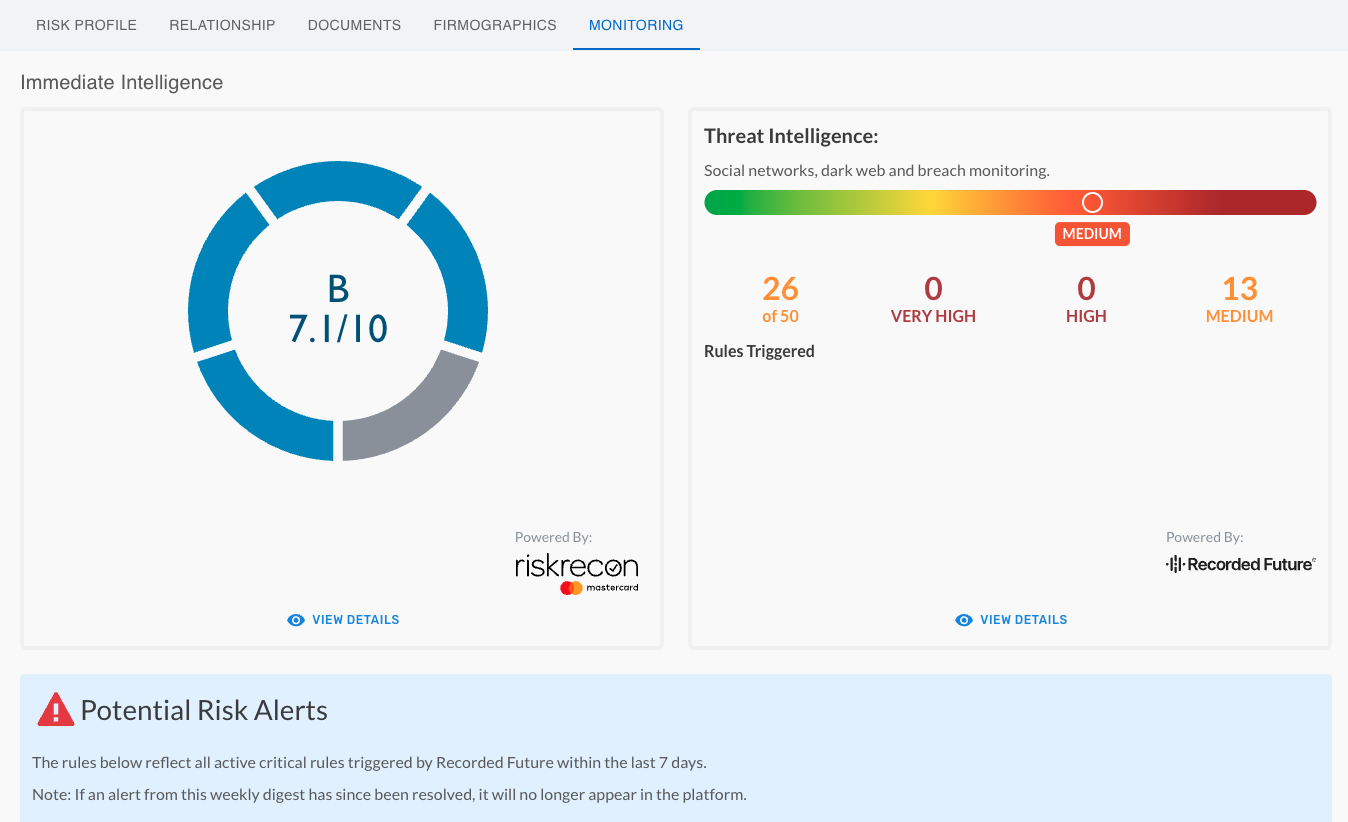This screenshot has height=822, width=1348.
Task: Click the eye icon beside Threat Intelligence VIEW DETAILS
Action: 963,620
